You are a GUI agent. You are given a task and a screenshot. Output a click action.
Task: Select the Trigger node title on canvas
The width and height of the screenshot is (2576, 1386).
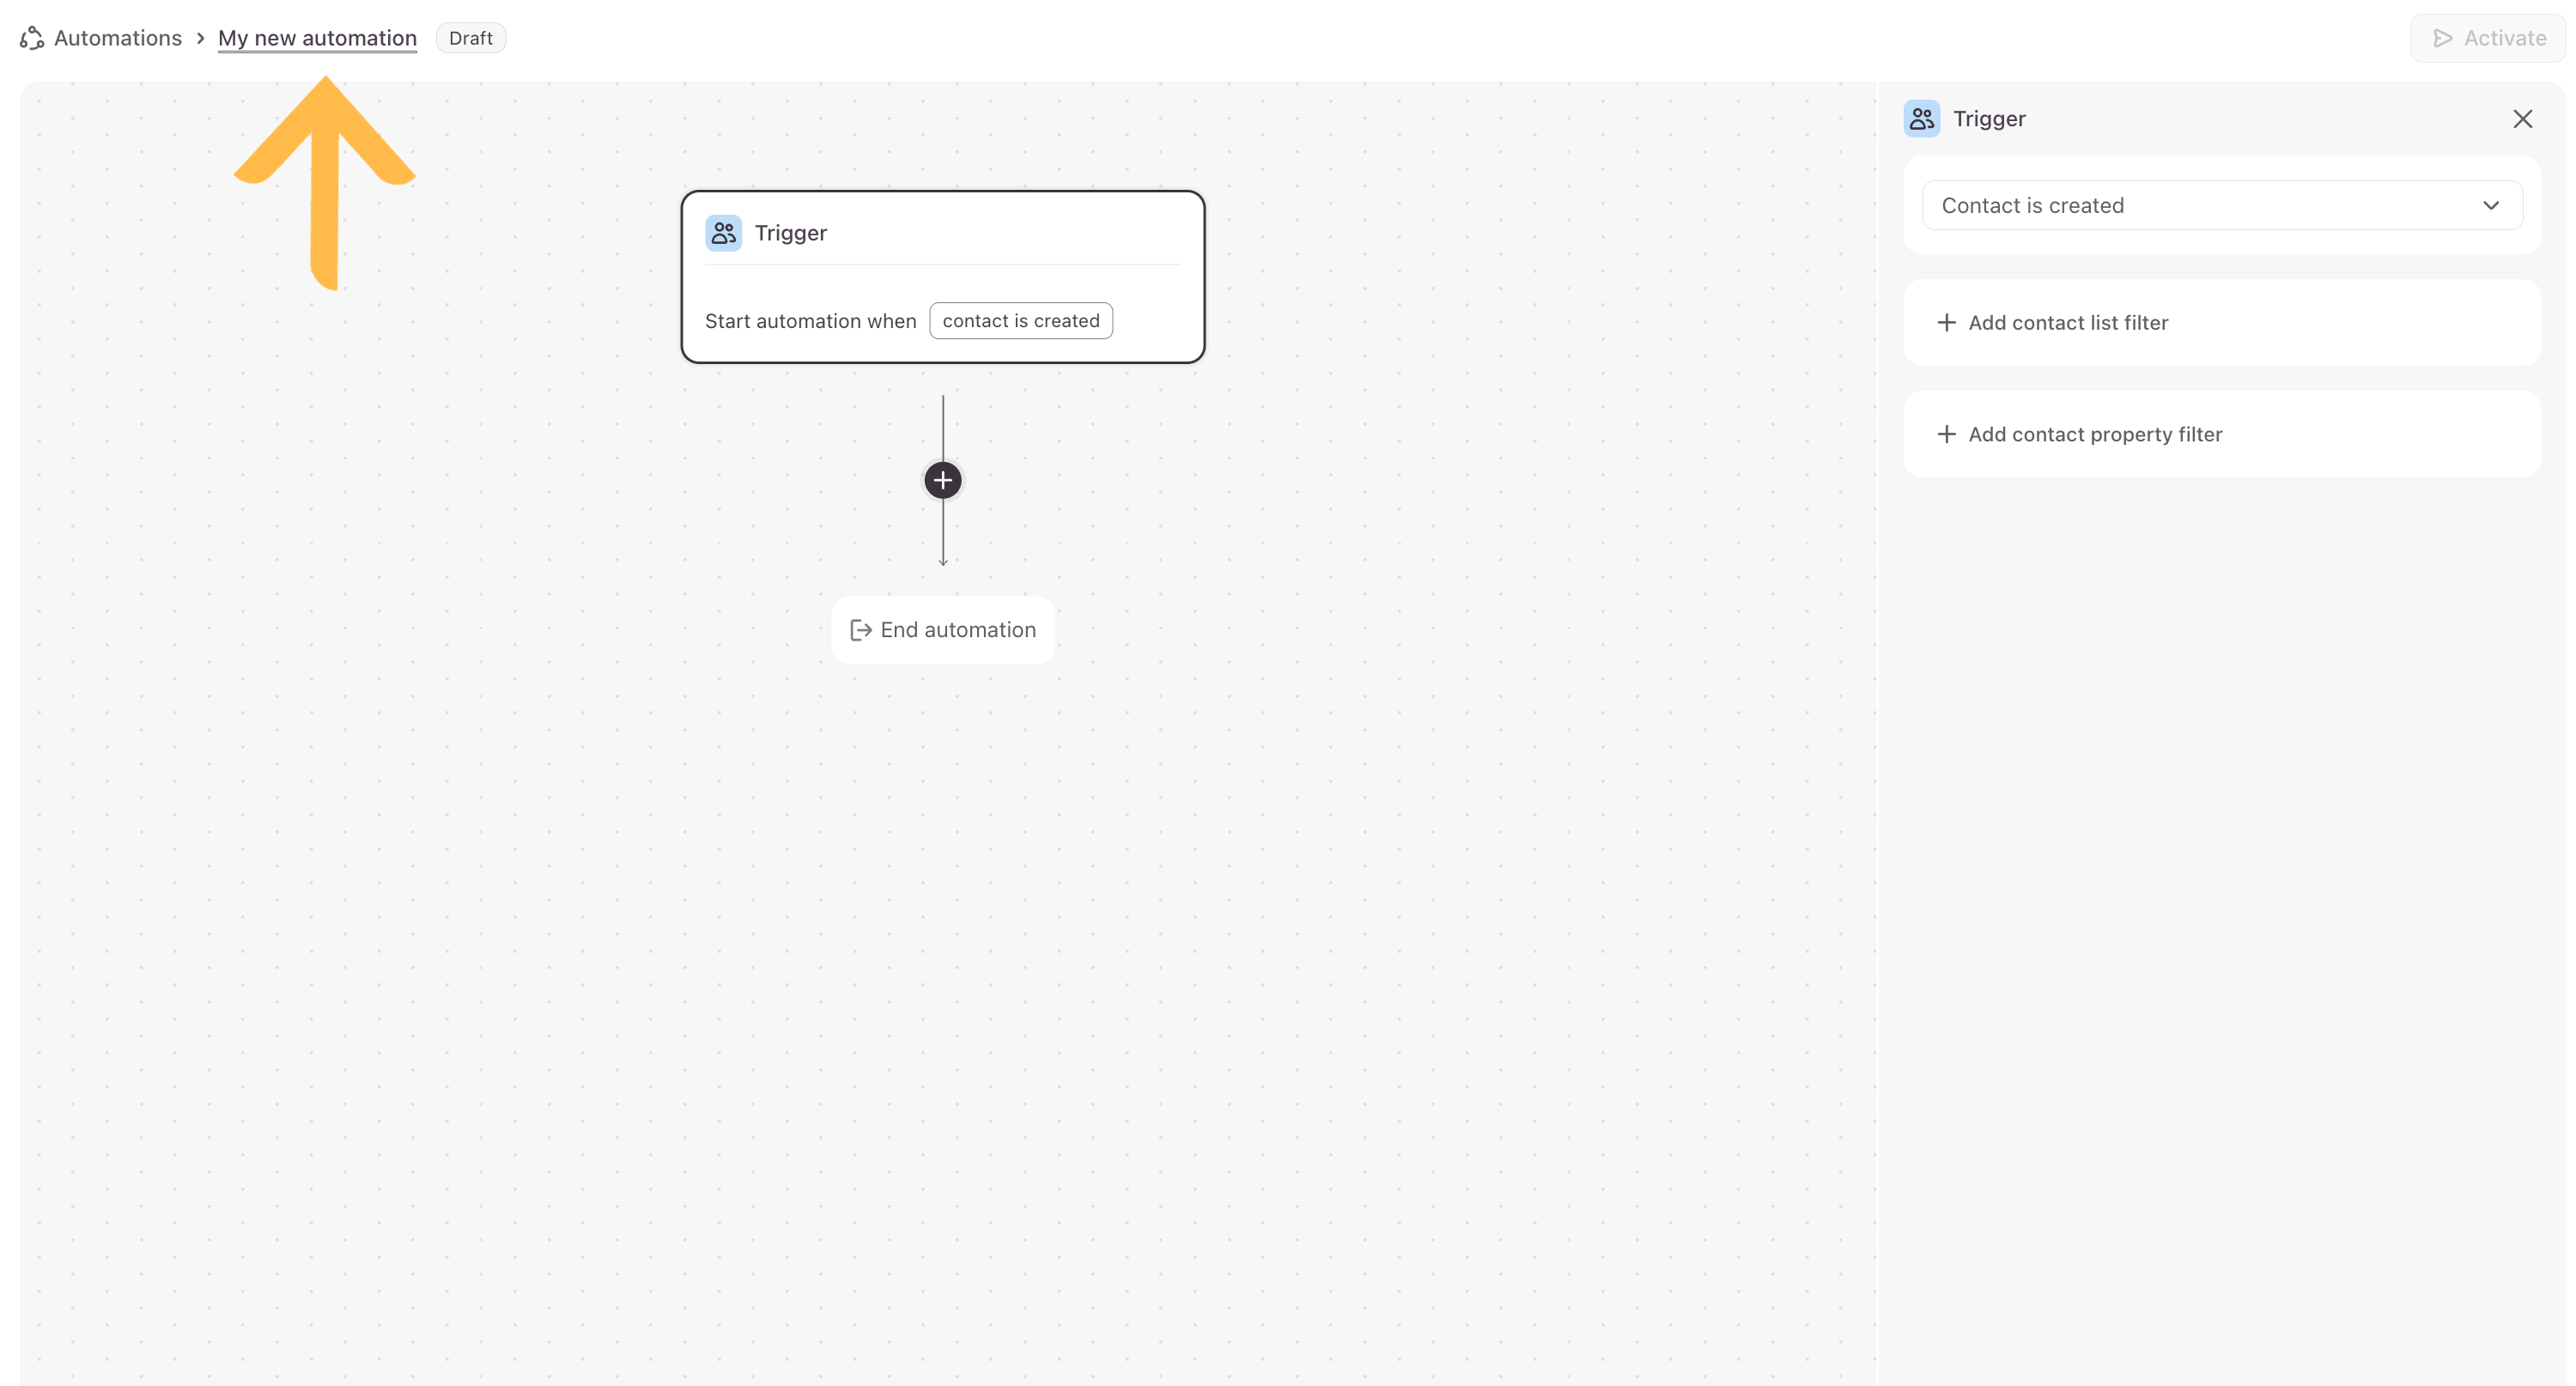(x=790, y=233)
